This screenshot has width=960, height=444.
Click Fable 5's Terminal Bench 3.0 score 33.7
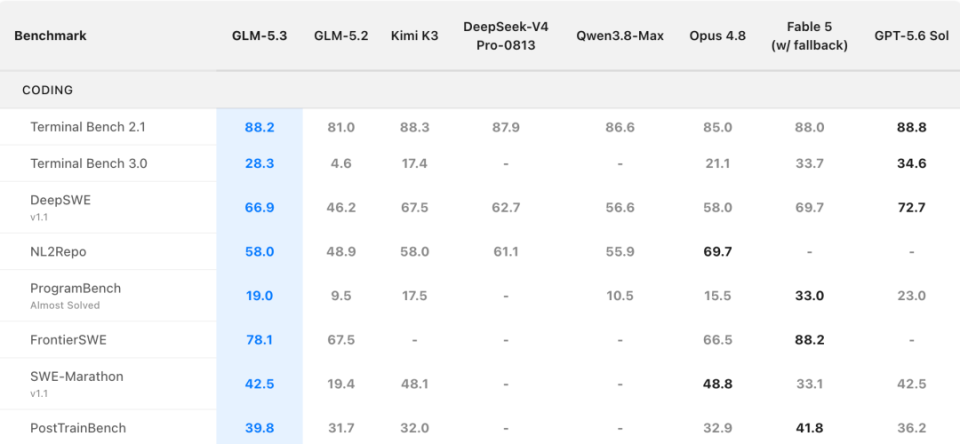coord(809,164)
